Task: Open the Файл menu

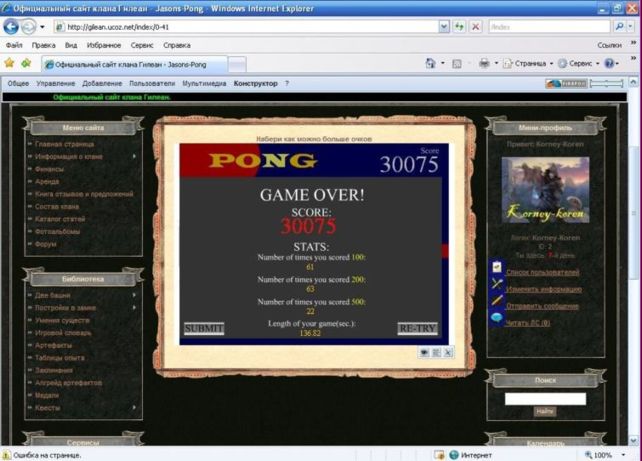Action: coord(14,45)
